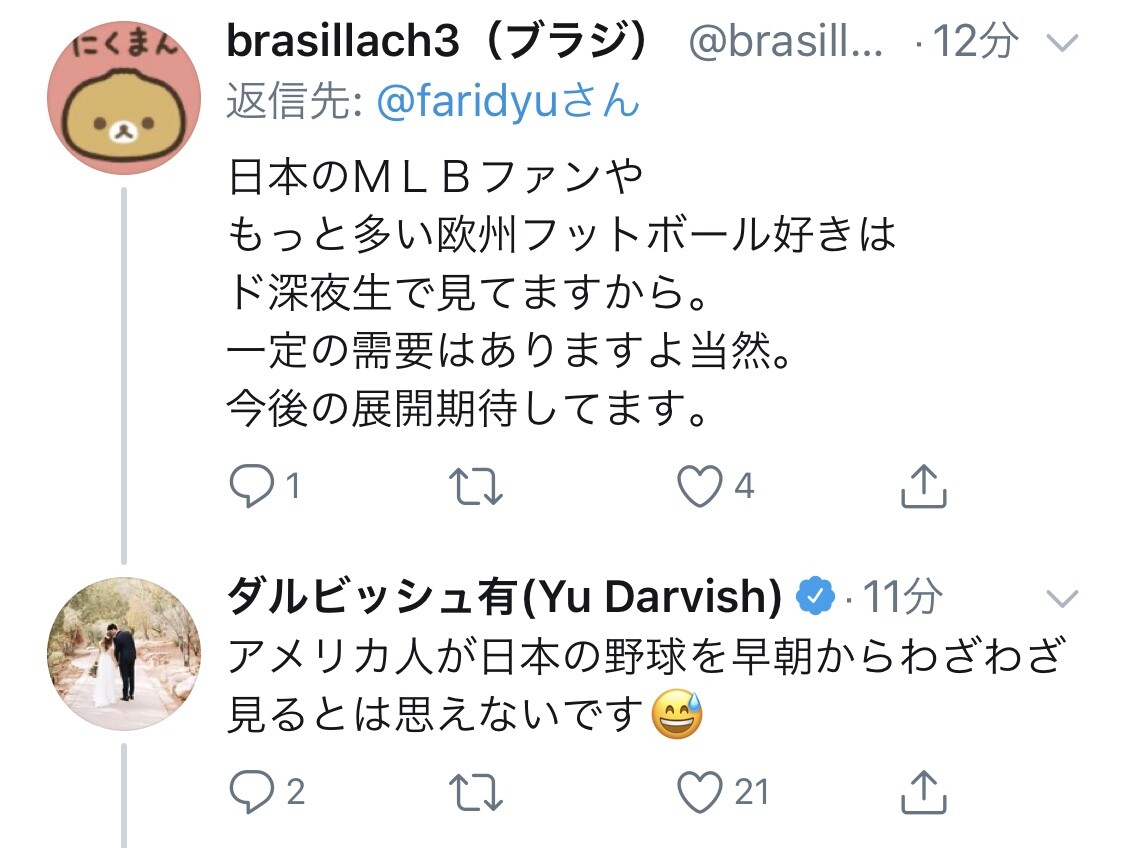This screenshot has width=1124, height=848.
Task: Open ダルビッシュ有(Yu Darvish) display name
Action: 505,596
